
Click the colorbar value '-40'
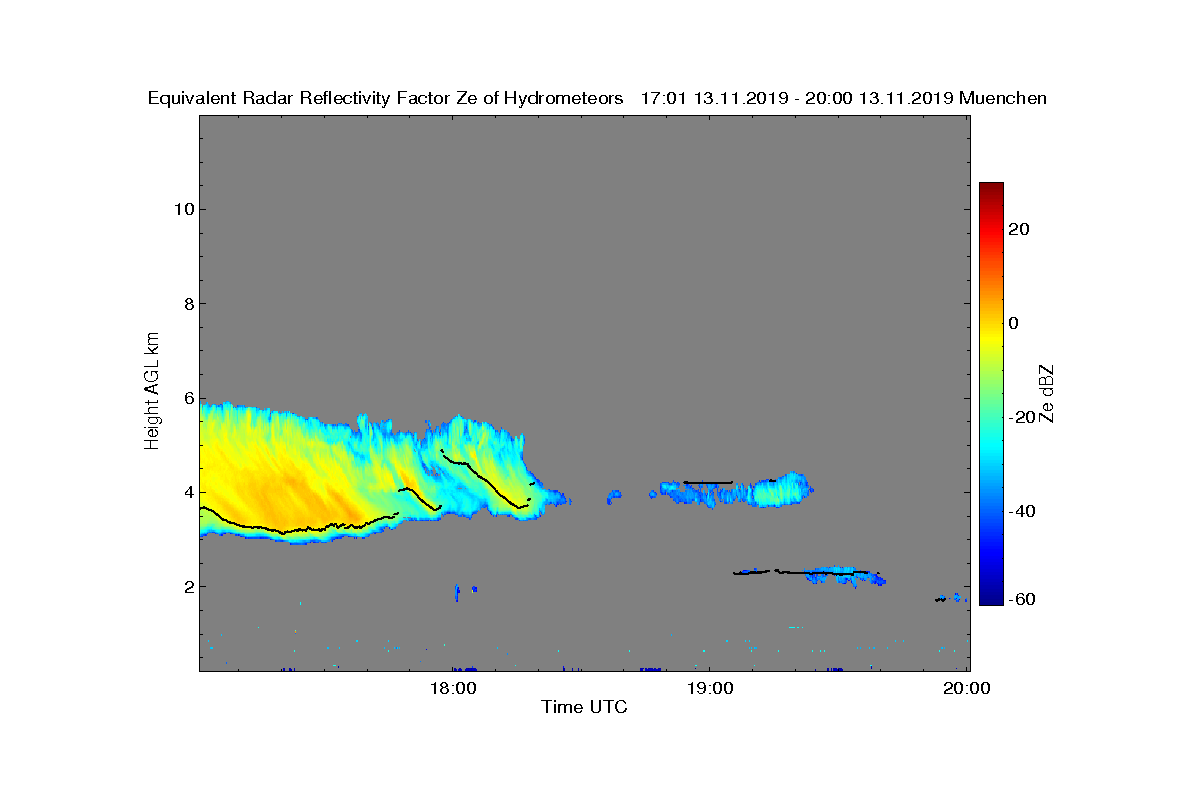[x=1023, y=512]
